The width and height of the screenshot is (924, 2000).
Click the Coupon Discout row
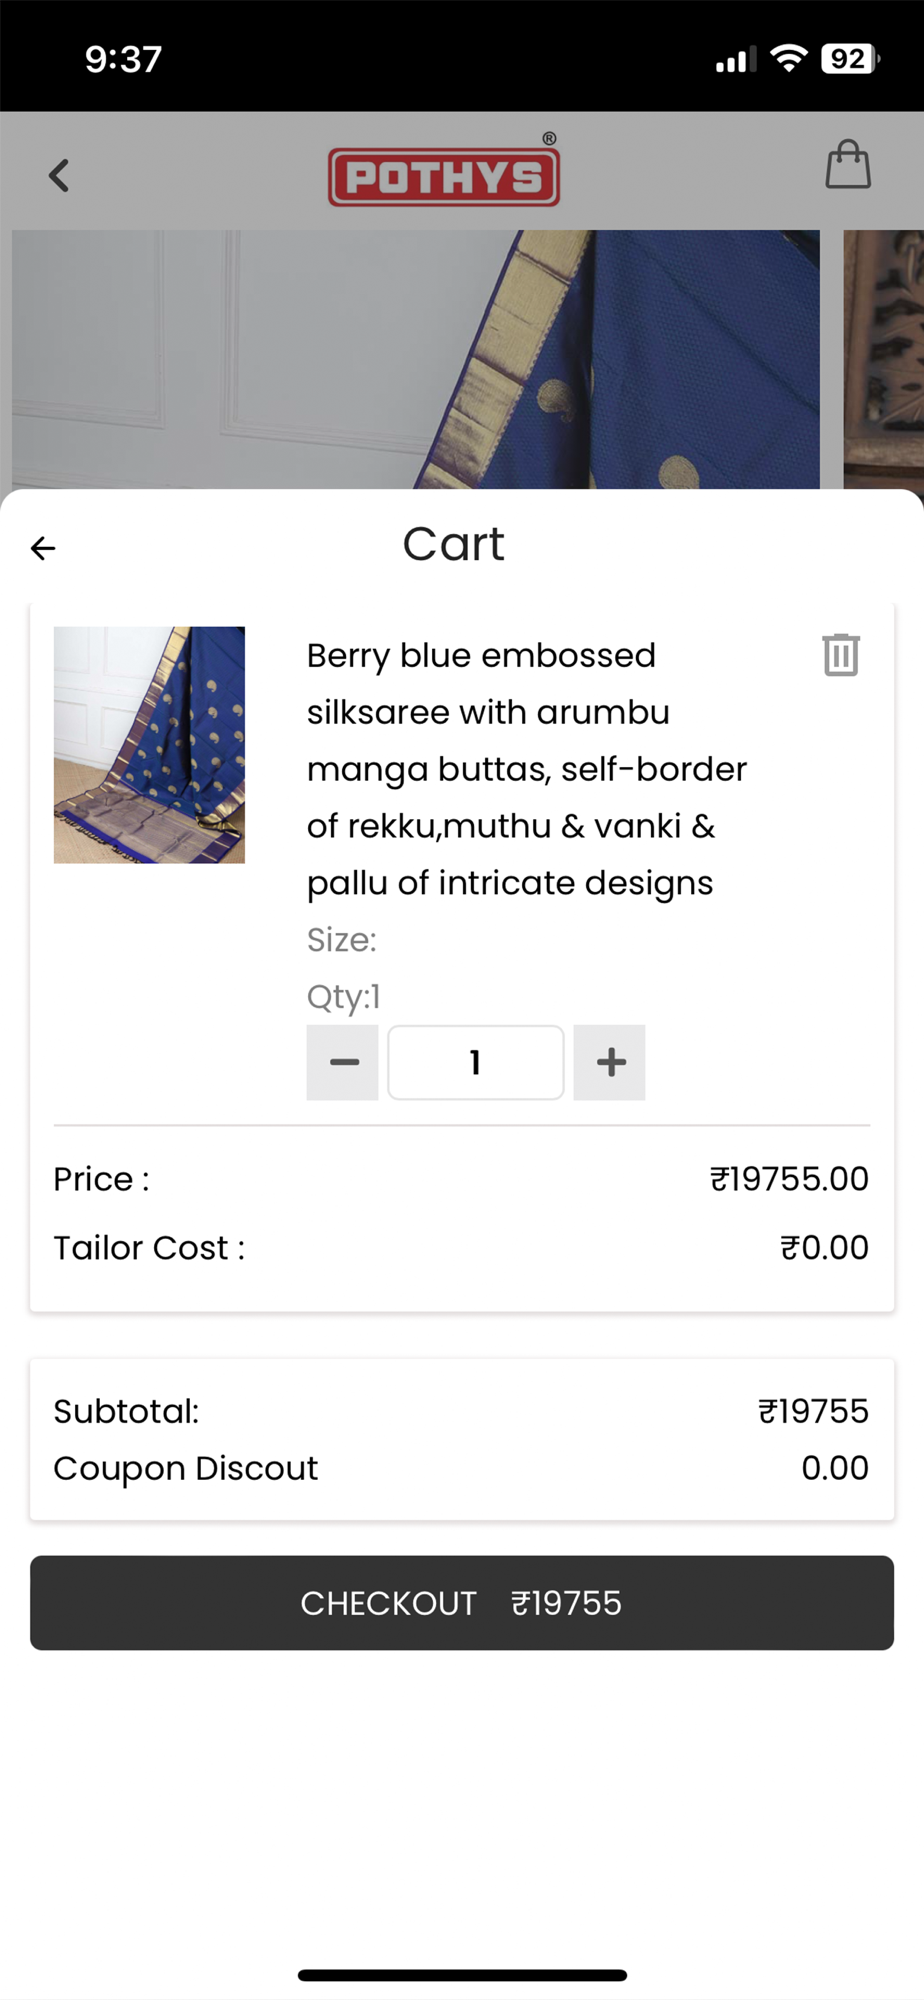462,1468
